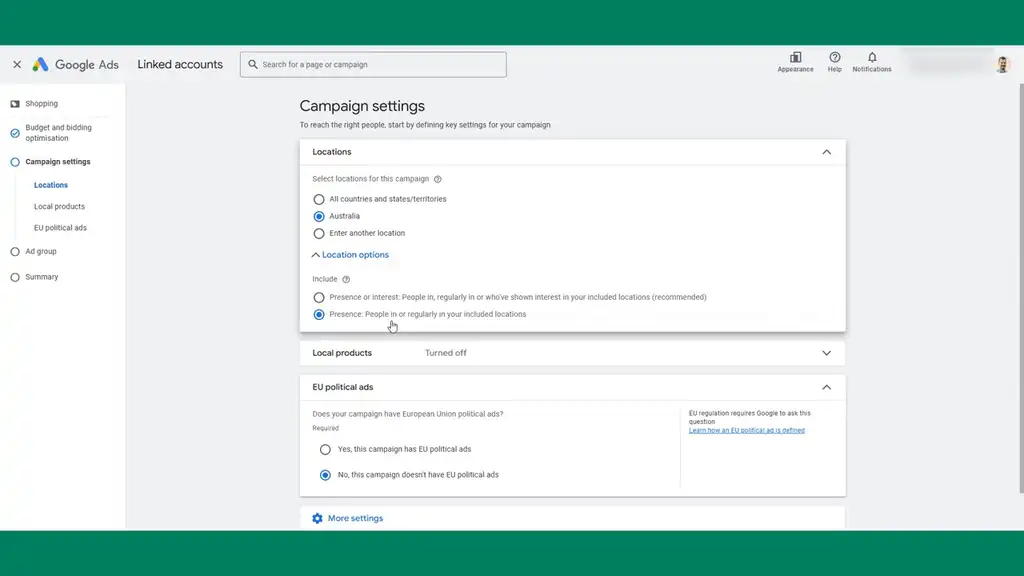
Task: Select All countries and states/territories option
Action: point(319,199)
